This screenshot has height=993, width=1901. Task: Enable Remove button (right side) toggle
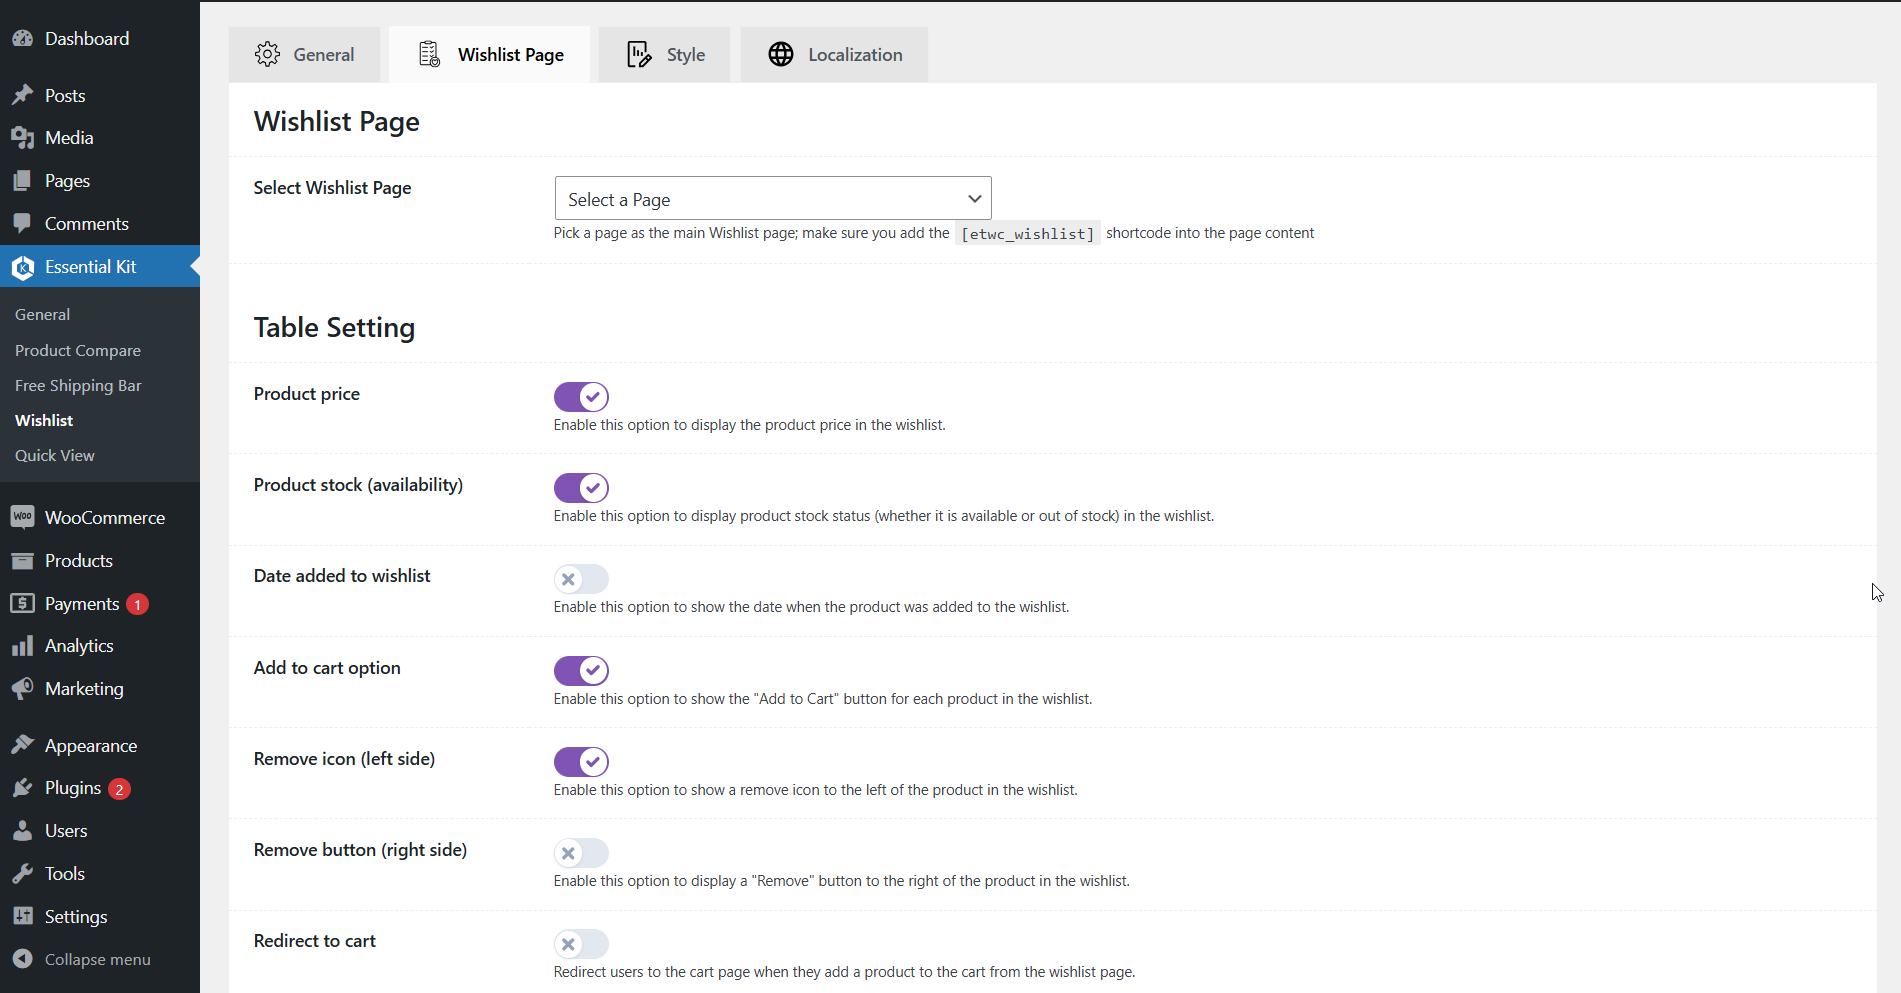point(581,853)
